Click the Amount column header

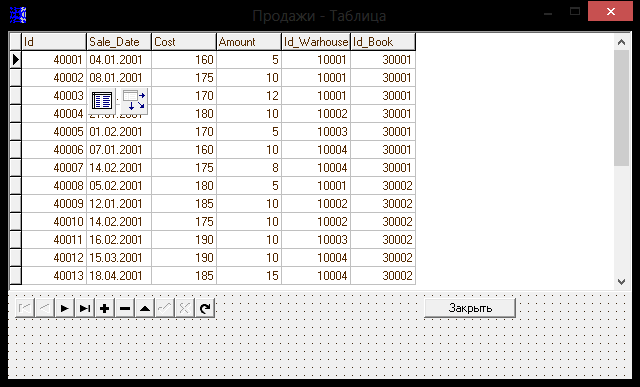pyautogui.click(x=249, y=42)
